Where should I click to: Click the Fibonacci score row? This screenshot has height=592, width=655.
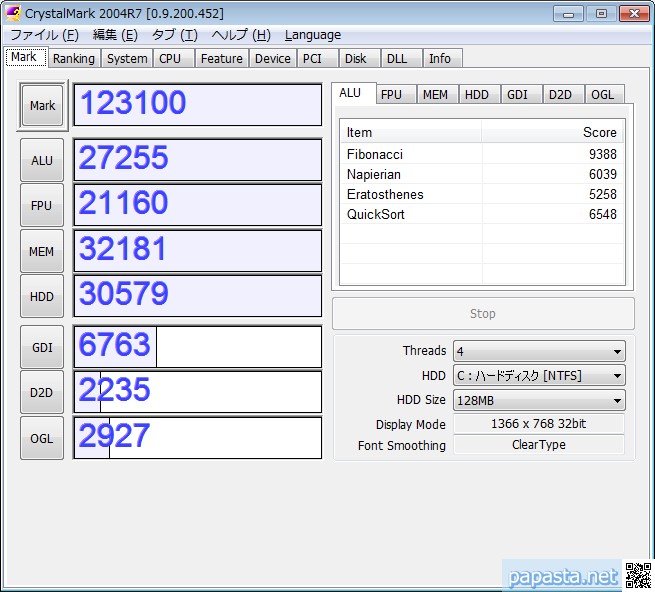pyautogui.click(x=481, y=155)
